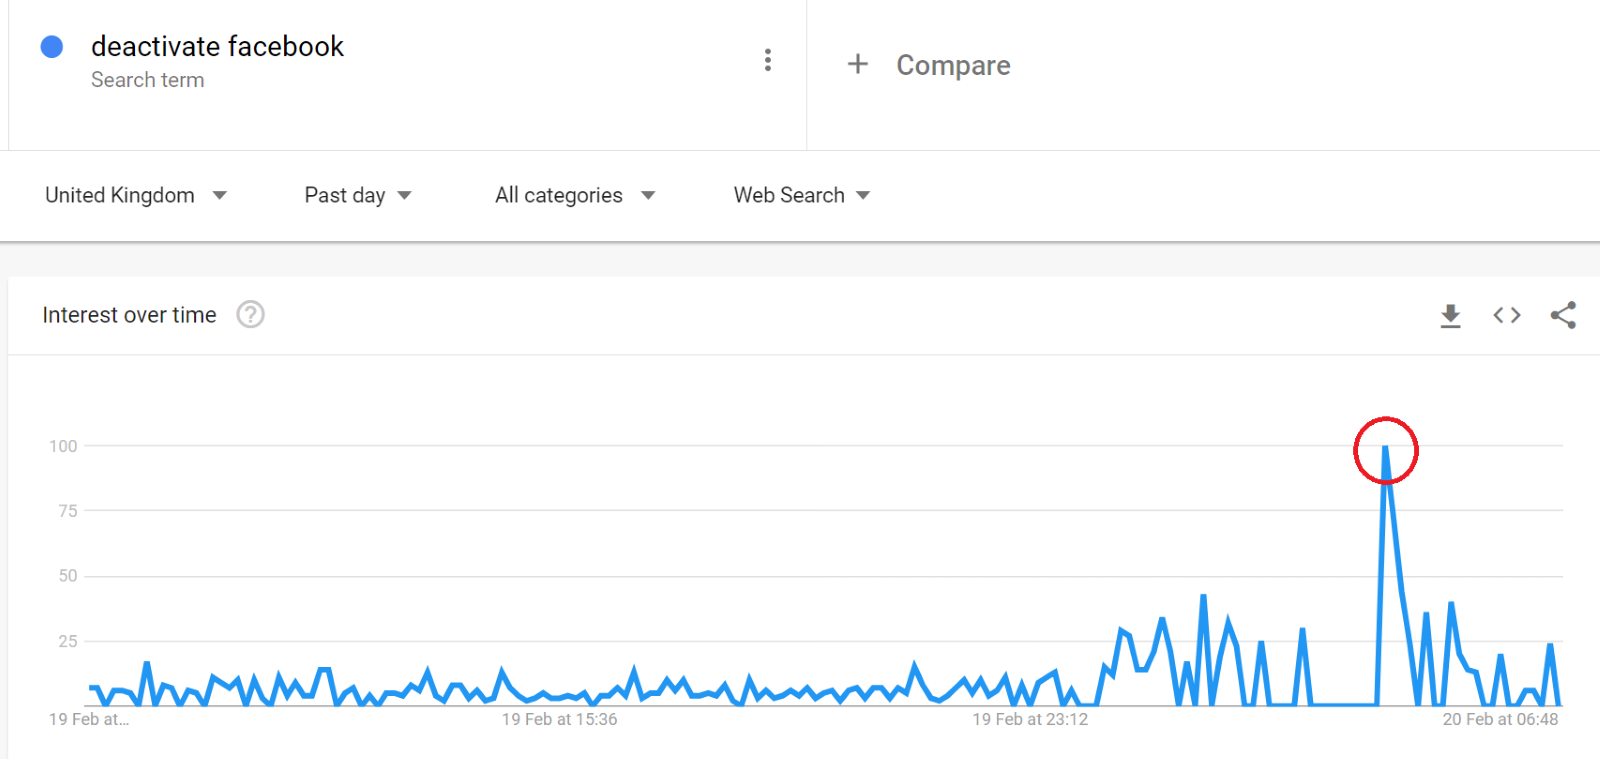This screenshot has width=1600, height=759.
Task: Click the blue dot for deactivate facebook
Action: [52, 47]
